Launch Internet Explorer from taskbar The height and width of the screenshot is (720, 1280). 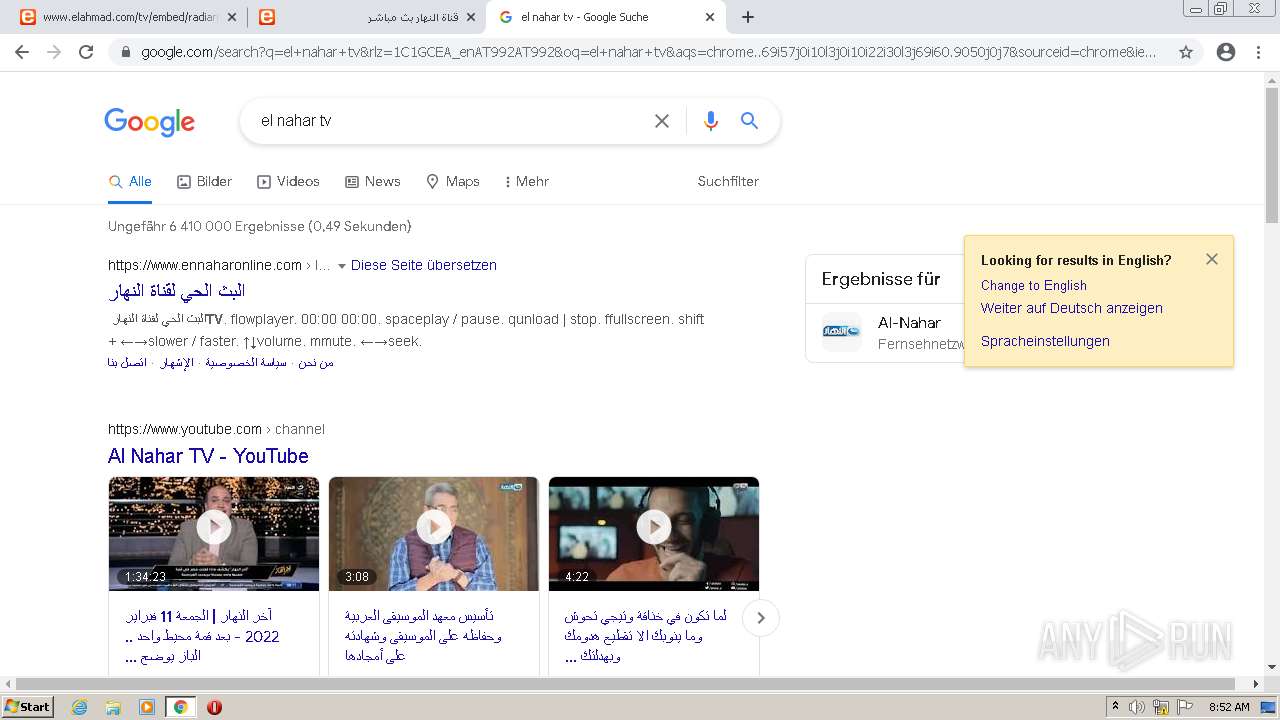80,707
